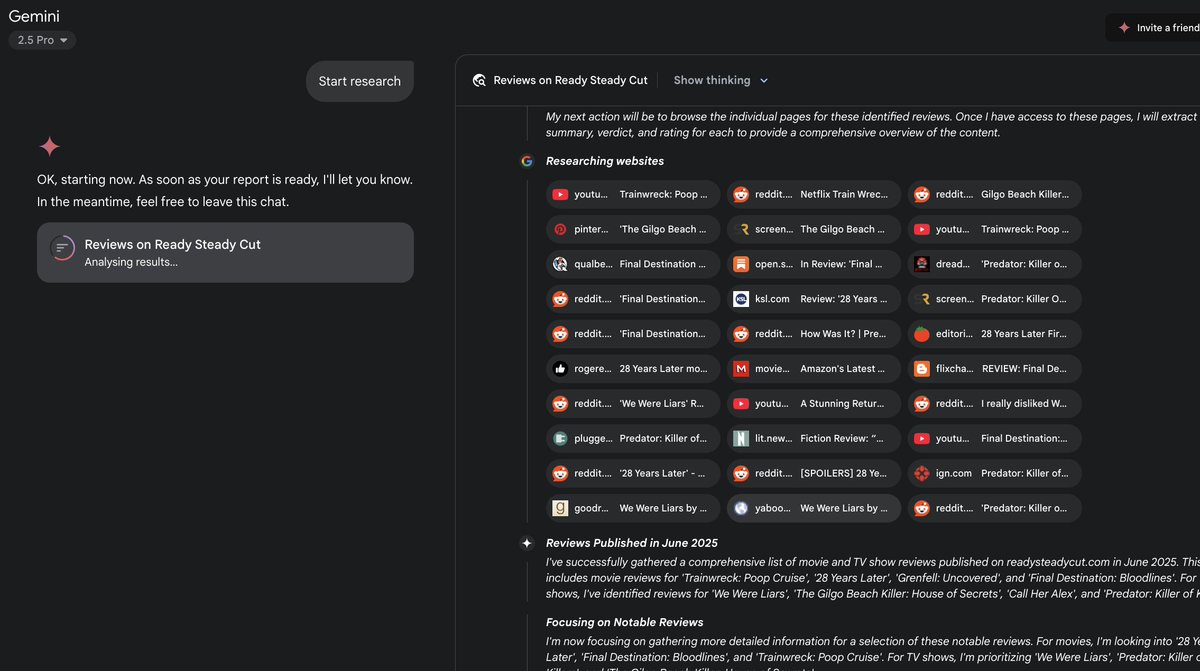Click the Invite a friend button
This screenshot has width=1200, height=671.
[1156, 28]
